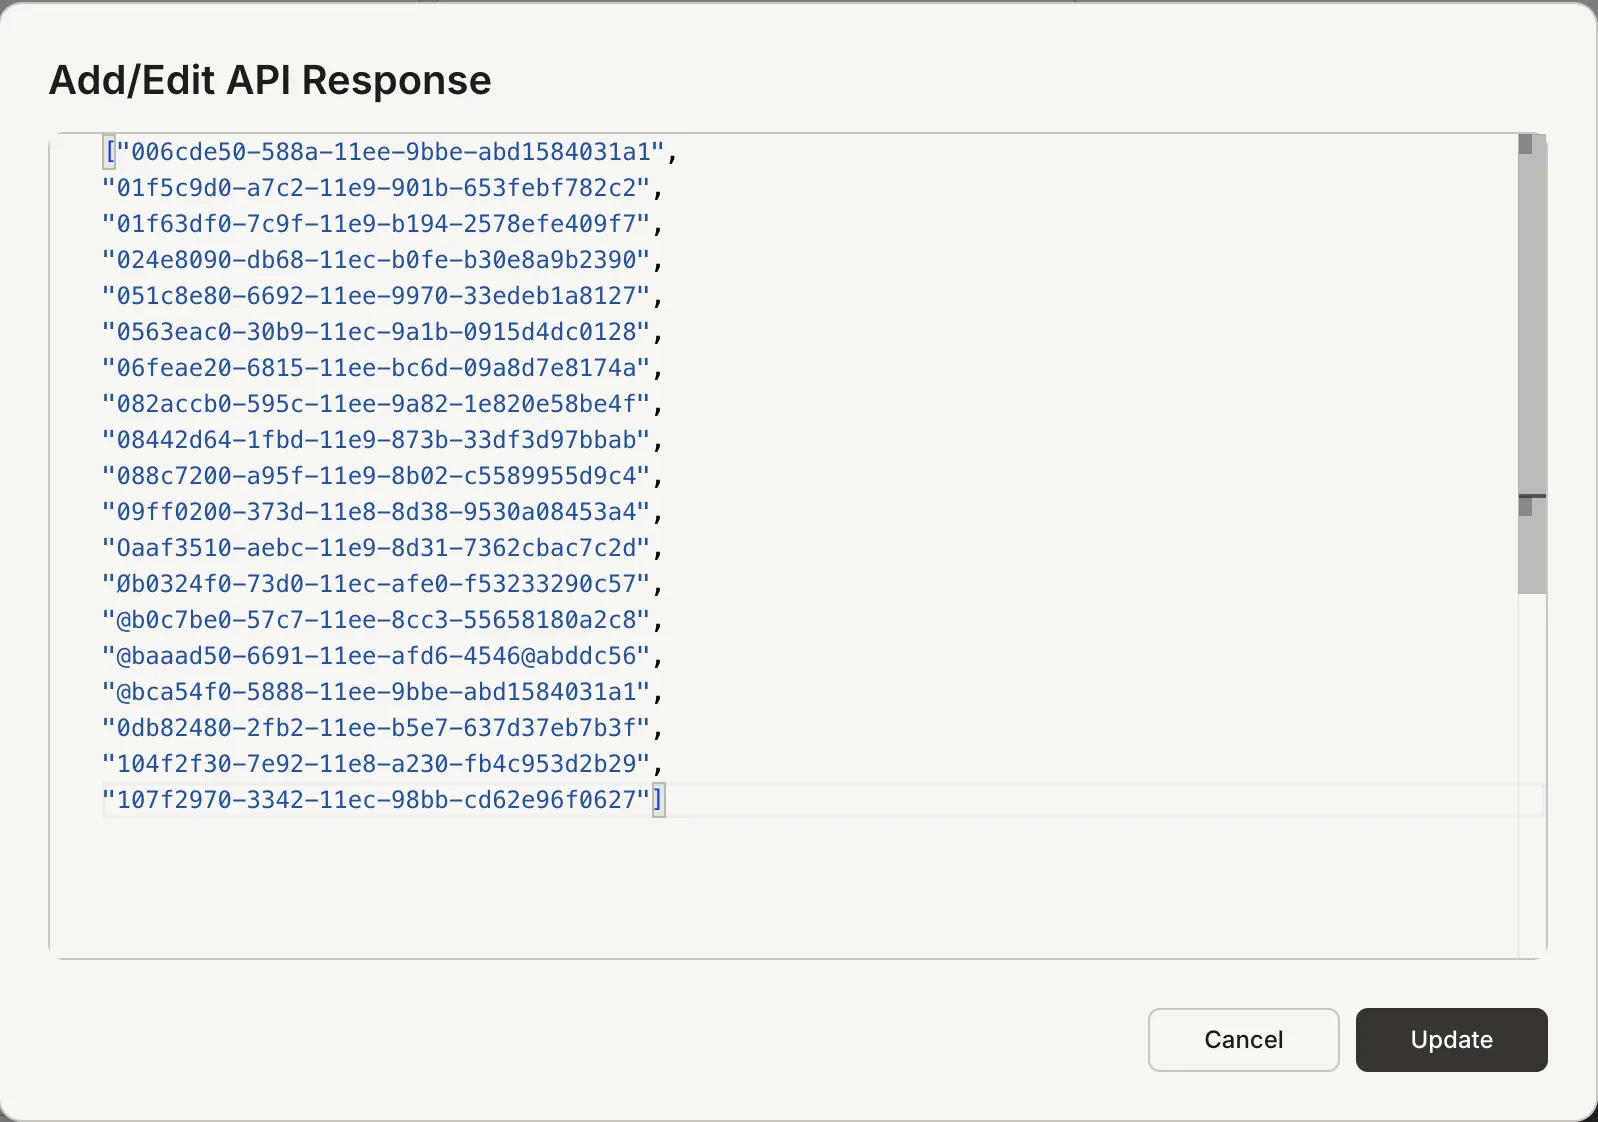The width and height of the screenshot is (1598, 1122).
Task: Click line ending in 55658180a2c8
Action: [383, 620]
